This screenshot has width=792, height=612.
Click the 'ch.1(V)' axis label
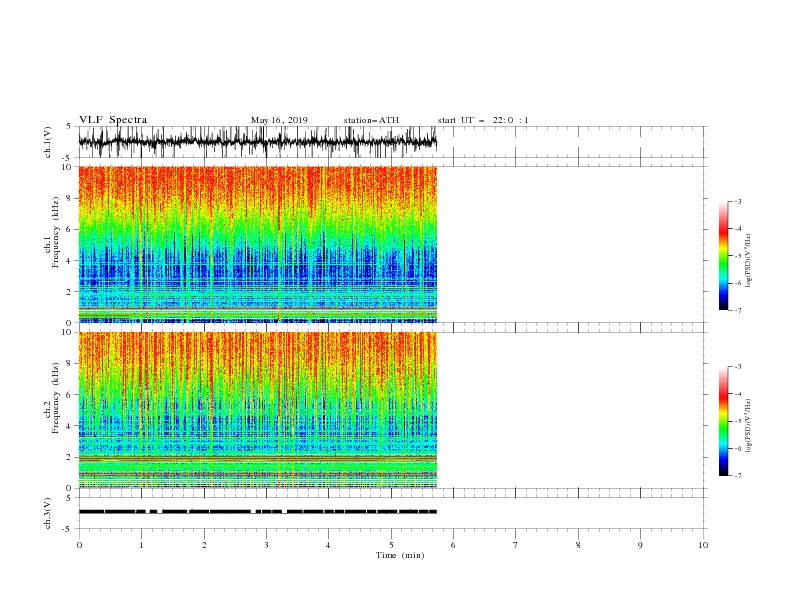tap(48, 142)
